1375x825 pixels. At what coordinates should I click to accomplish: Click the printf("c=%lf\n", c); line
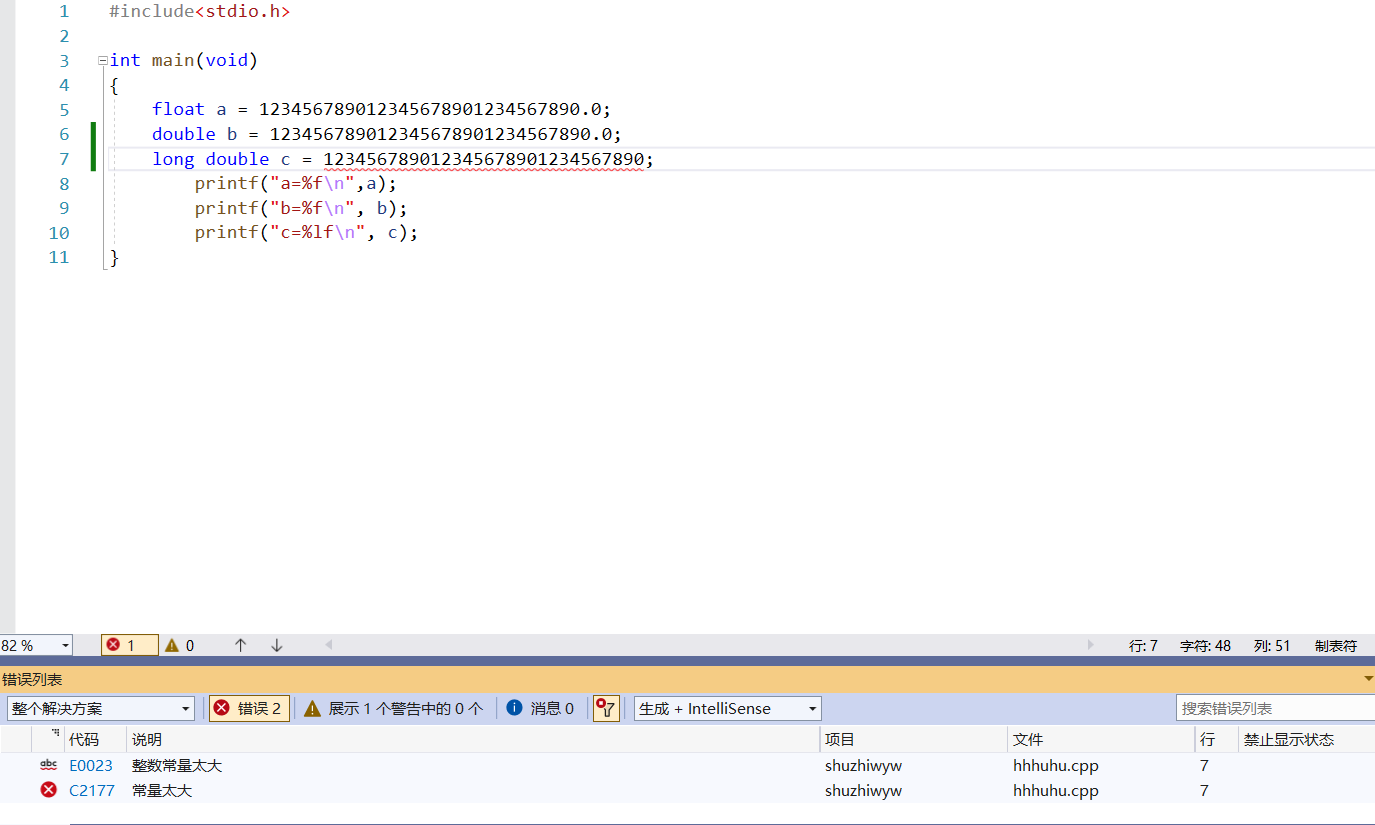click(x=306, y=233)
